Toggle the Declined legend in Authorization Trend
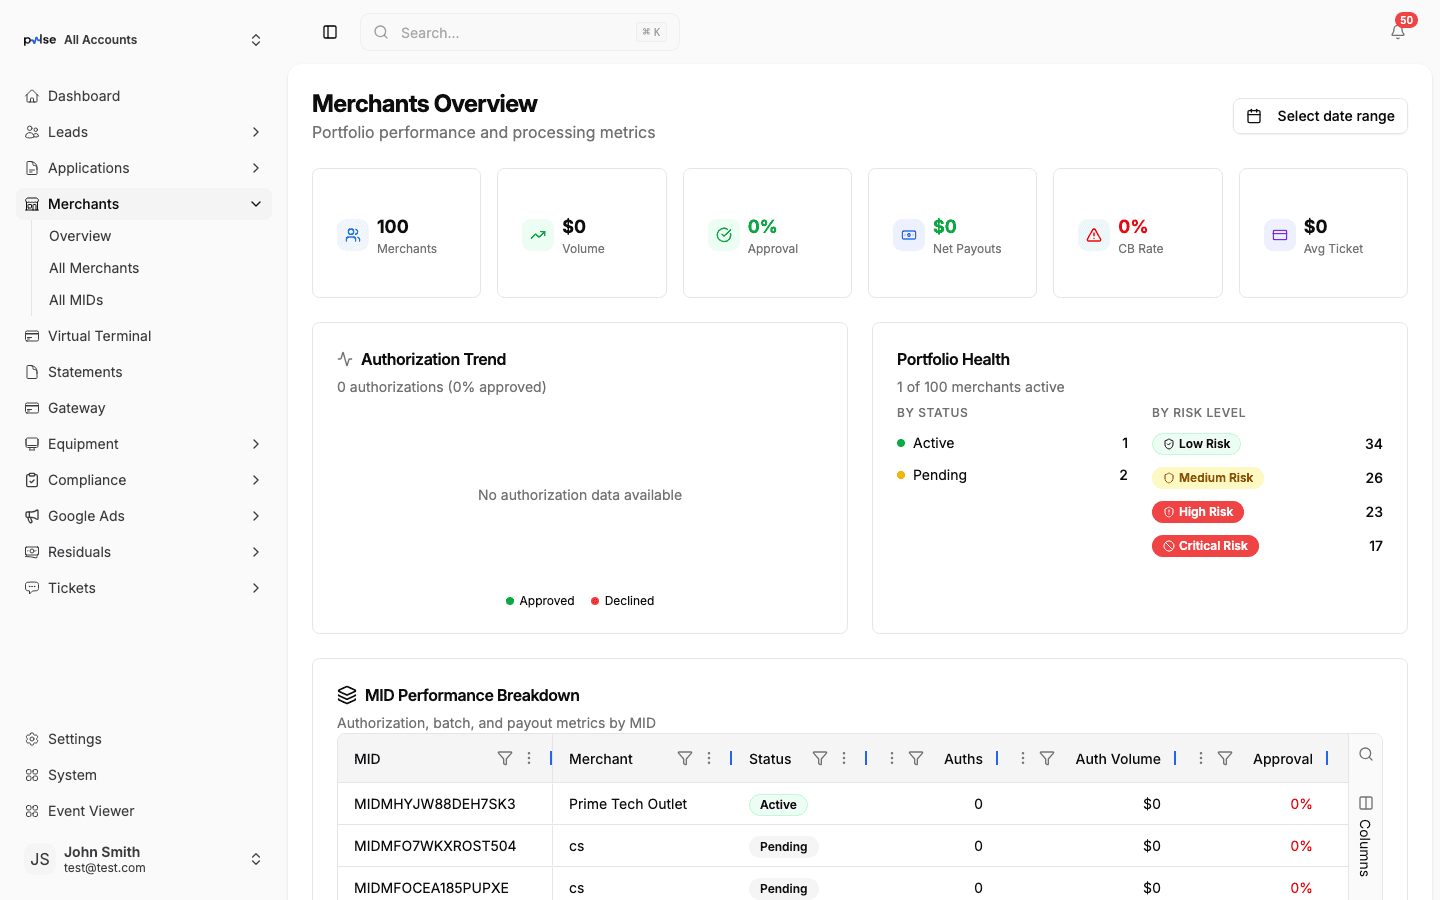1440x900 pixels. click(597, 600)
